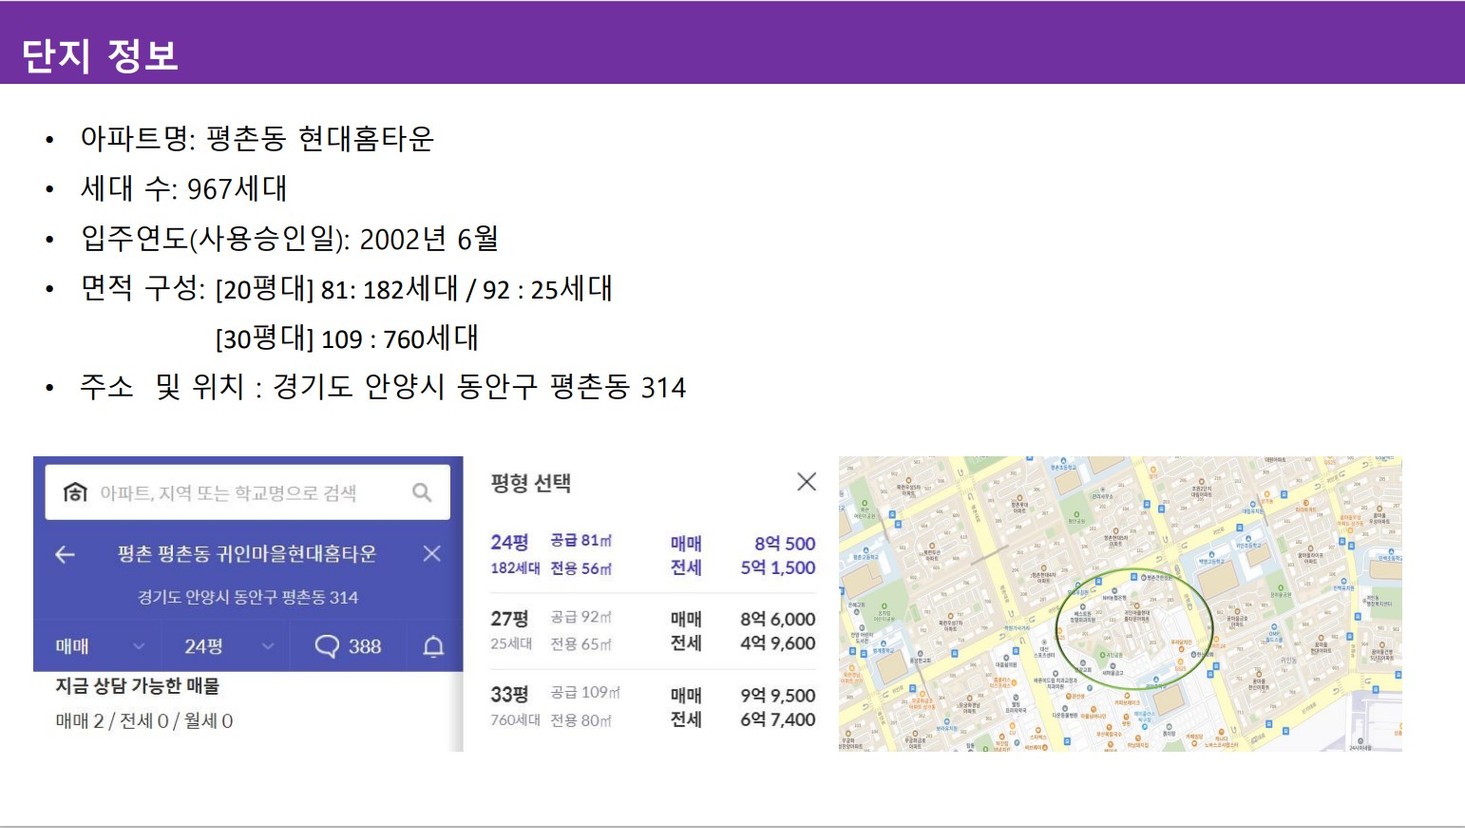
Task: Open the 24평 size dropdown
Action: 229,647
